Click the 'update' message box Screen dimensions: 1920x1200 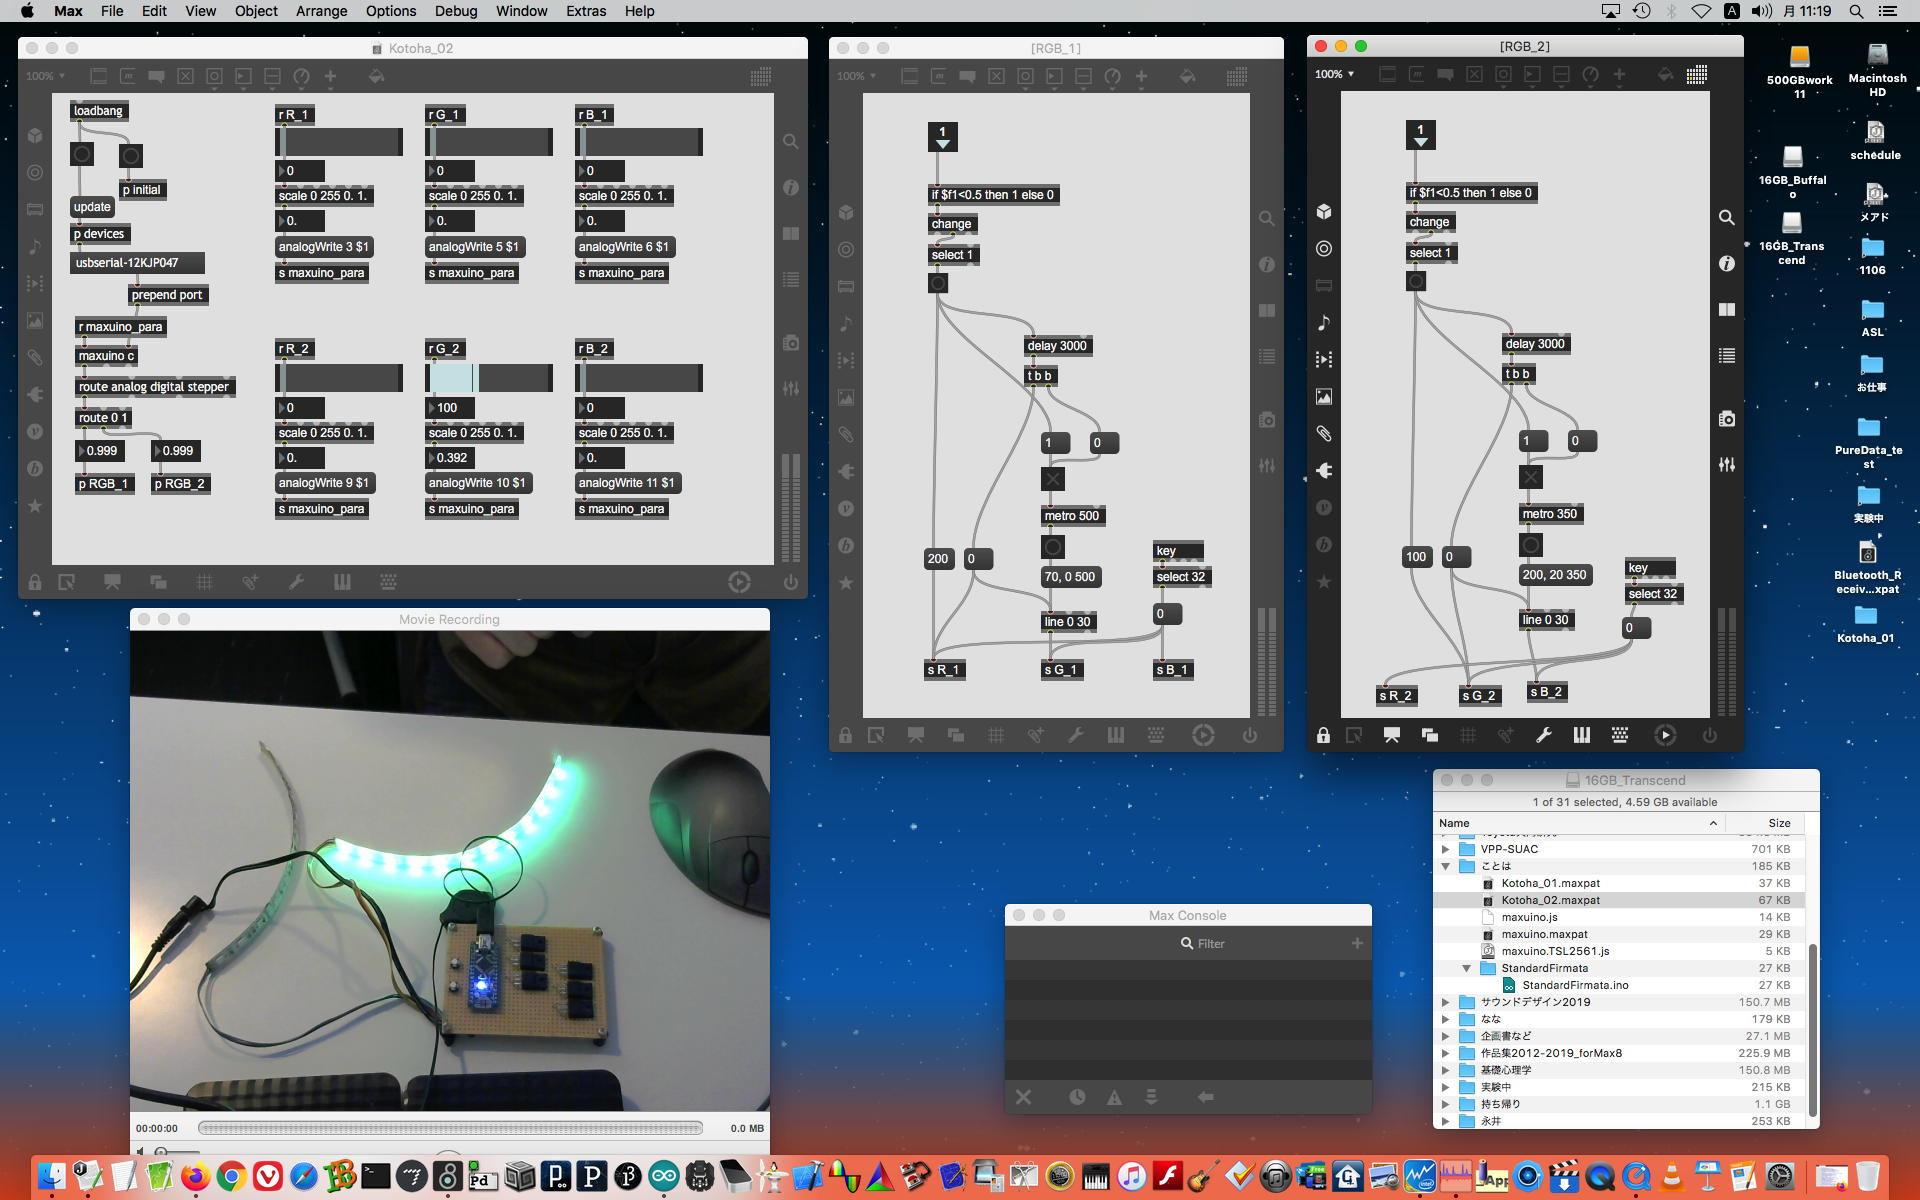pyautogui.click(x=92, y=207)
